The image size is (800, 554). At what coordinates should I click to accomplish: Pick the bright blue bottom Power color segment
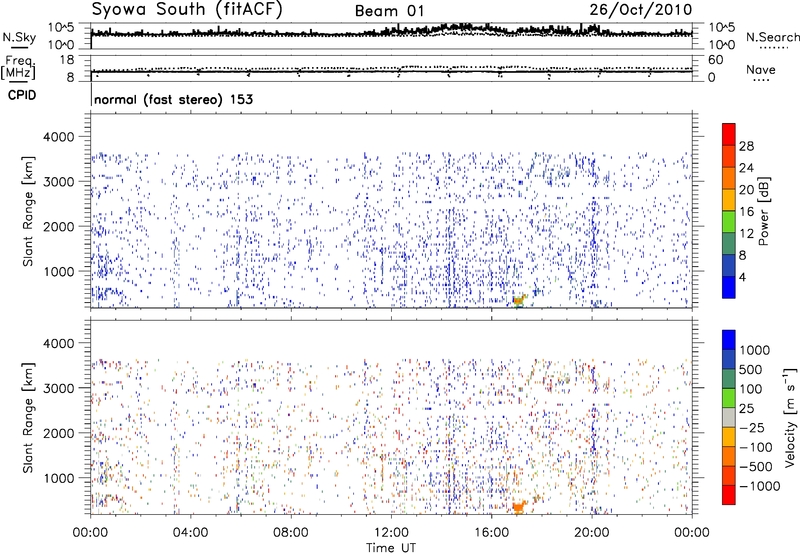tap(729, 287)
